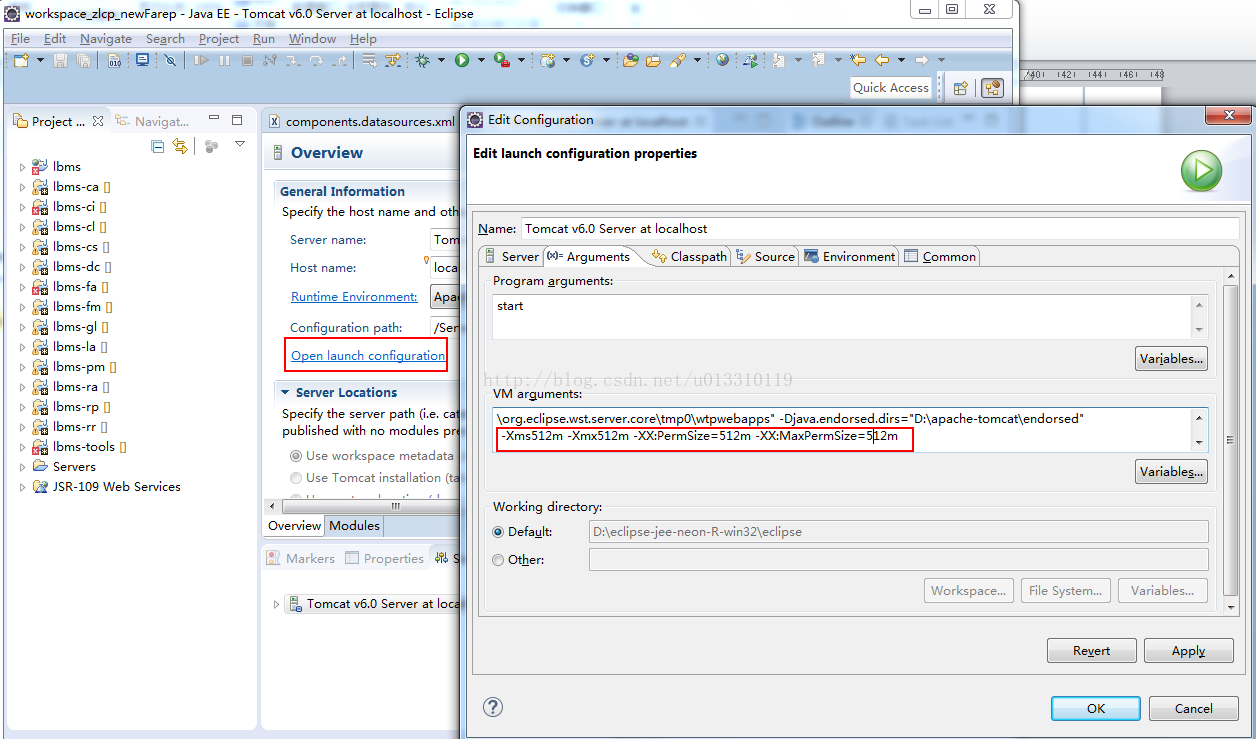This screenshot has height=739, width=1256.
Task: Click the yellow Back navigation arrow
Action: pyautogui.click(x=882, y=60)
